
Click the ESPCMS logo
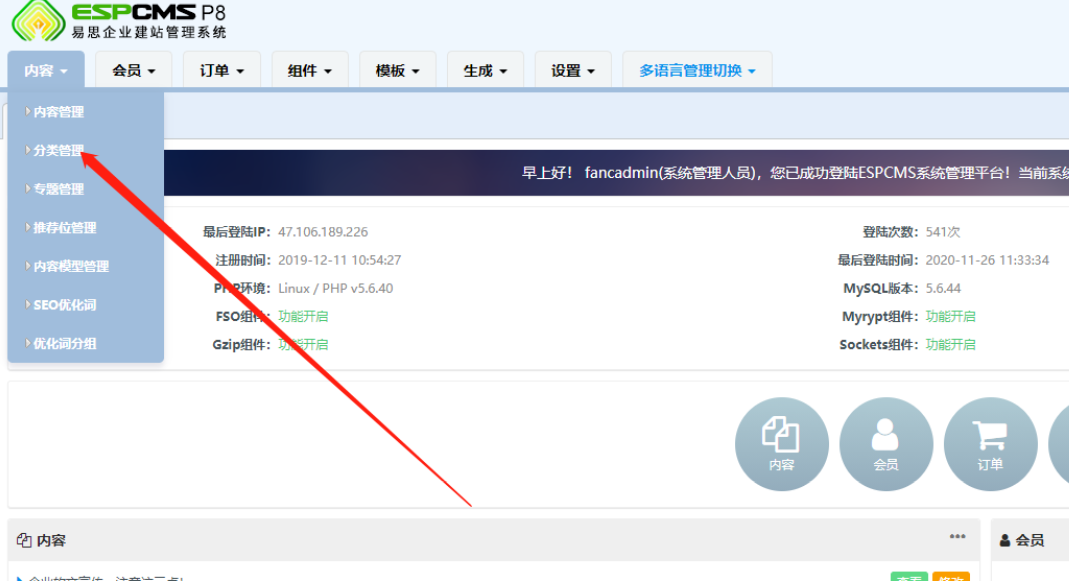pos(119,21)
